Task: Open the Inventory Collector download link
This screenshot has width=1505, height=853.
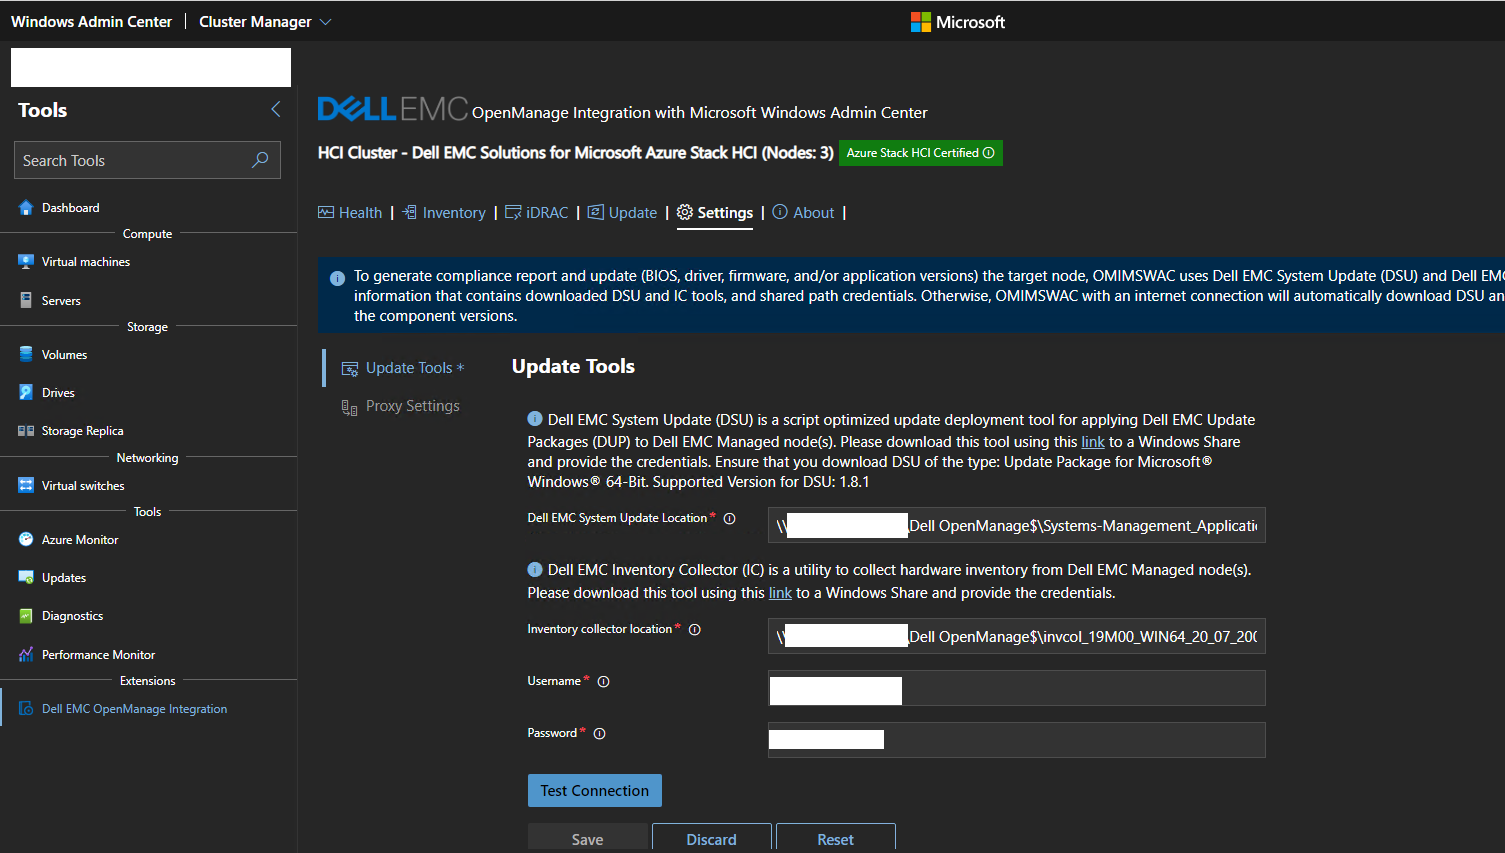Action: click(x=780, y=593)
